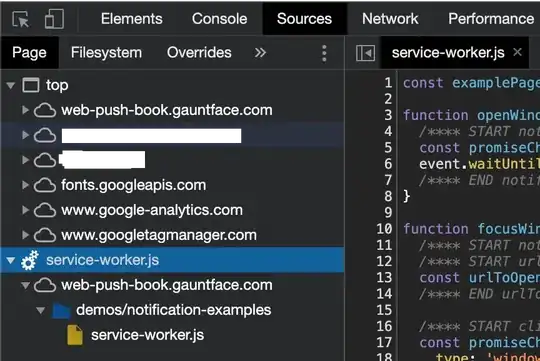The width and height of the screenshot is (540, 361).
Task: Click the cloud icon beside fonts.googleapis.com
Action: pyautogui.click(x=45, y=185)
